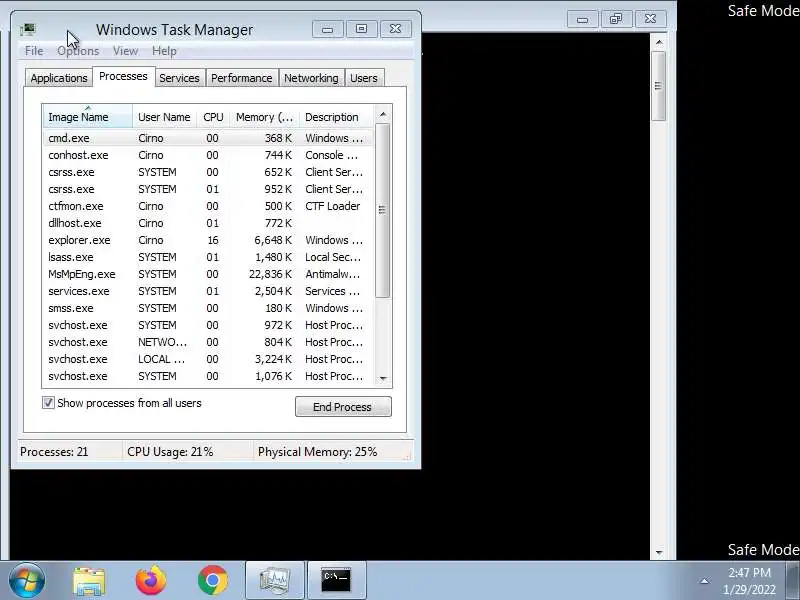The width and height of the screenshot is (800, 600).
Task: Select the lsass.exe process row
Action: click(208, 257)
